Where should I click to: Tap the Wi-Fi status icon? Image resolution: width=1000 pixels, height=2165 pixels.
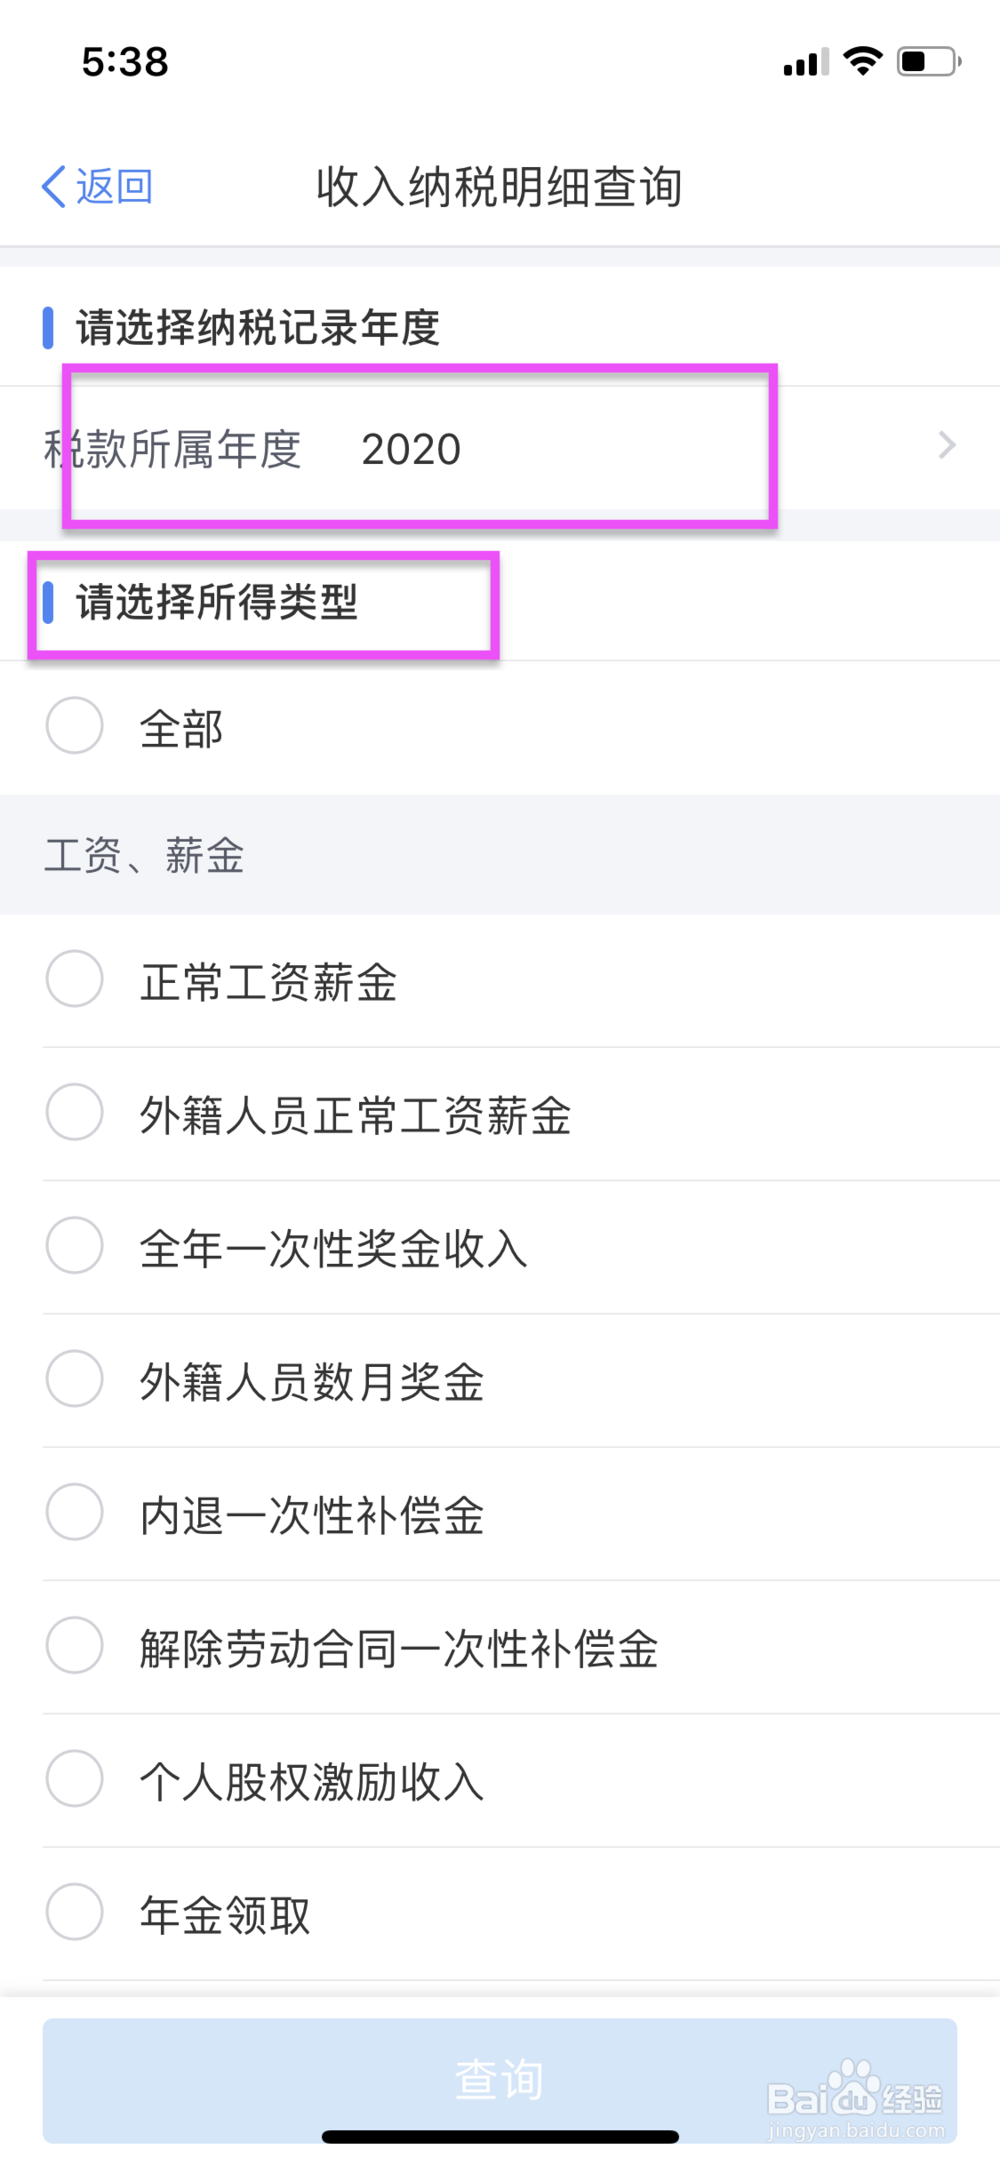862,61
